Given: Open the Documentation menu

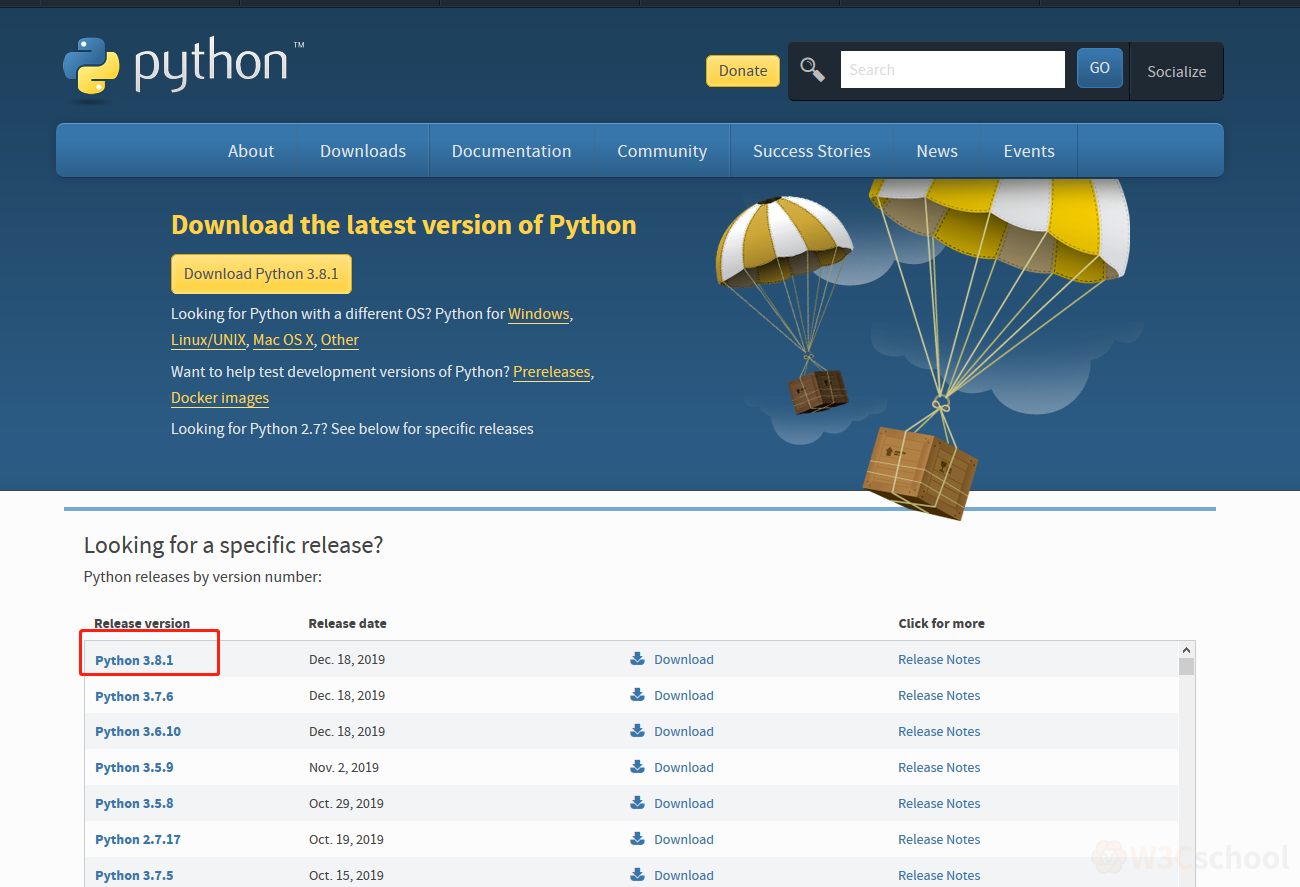Looking at the screenshot, I should [511, 151].
